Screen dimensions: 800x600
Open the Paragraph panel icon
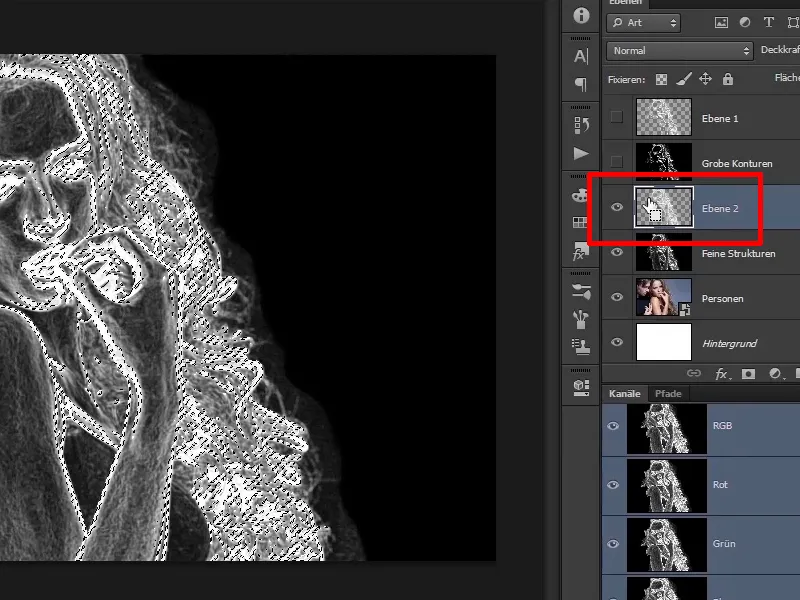click(x=581, y=84)
